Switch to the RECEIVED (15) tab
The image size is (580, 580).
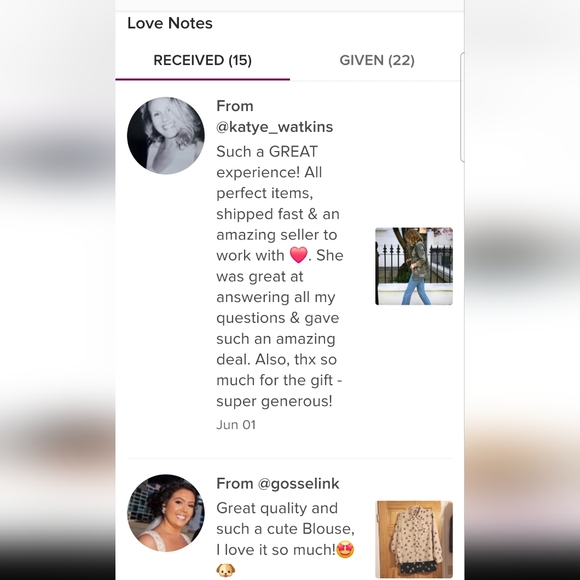click(x=202, y=60)
